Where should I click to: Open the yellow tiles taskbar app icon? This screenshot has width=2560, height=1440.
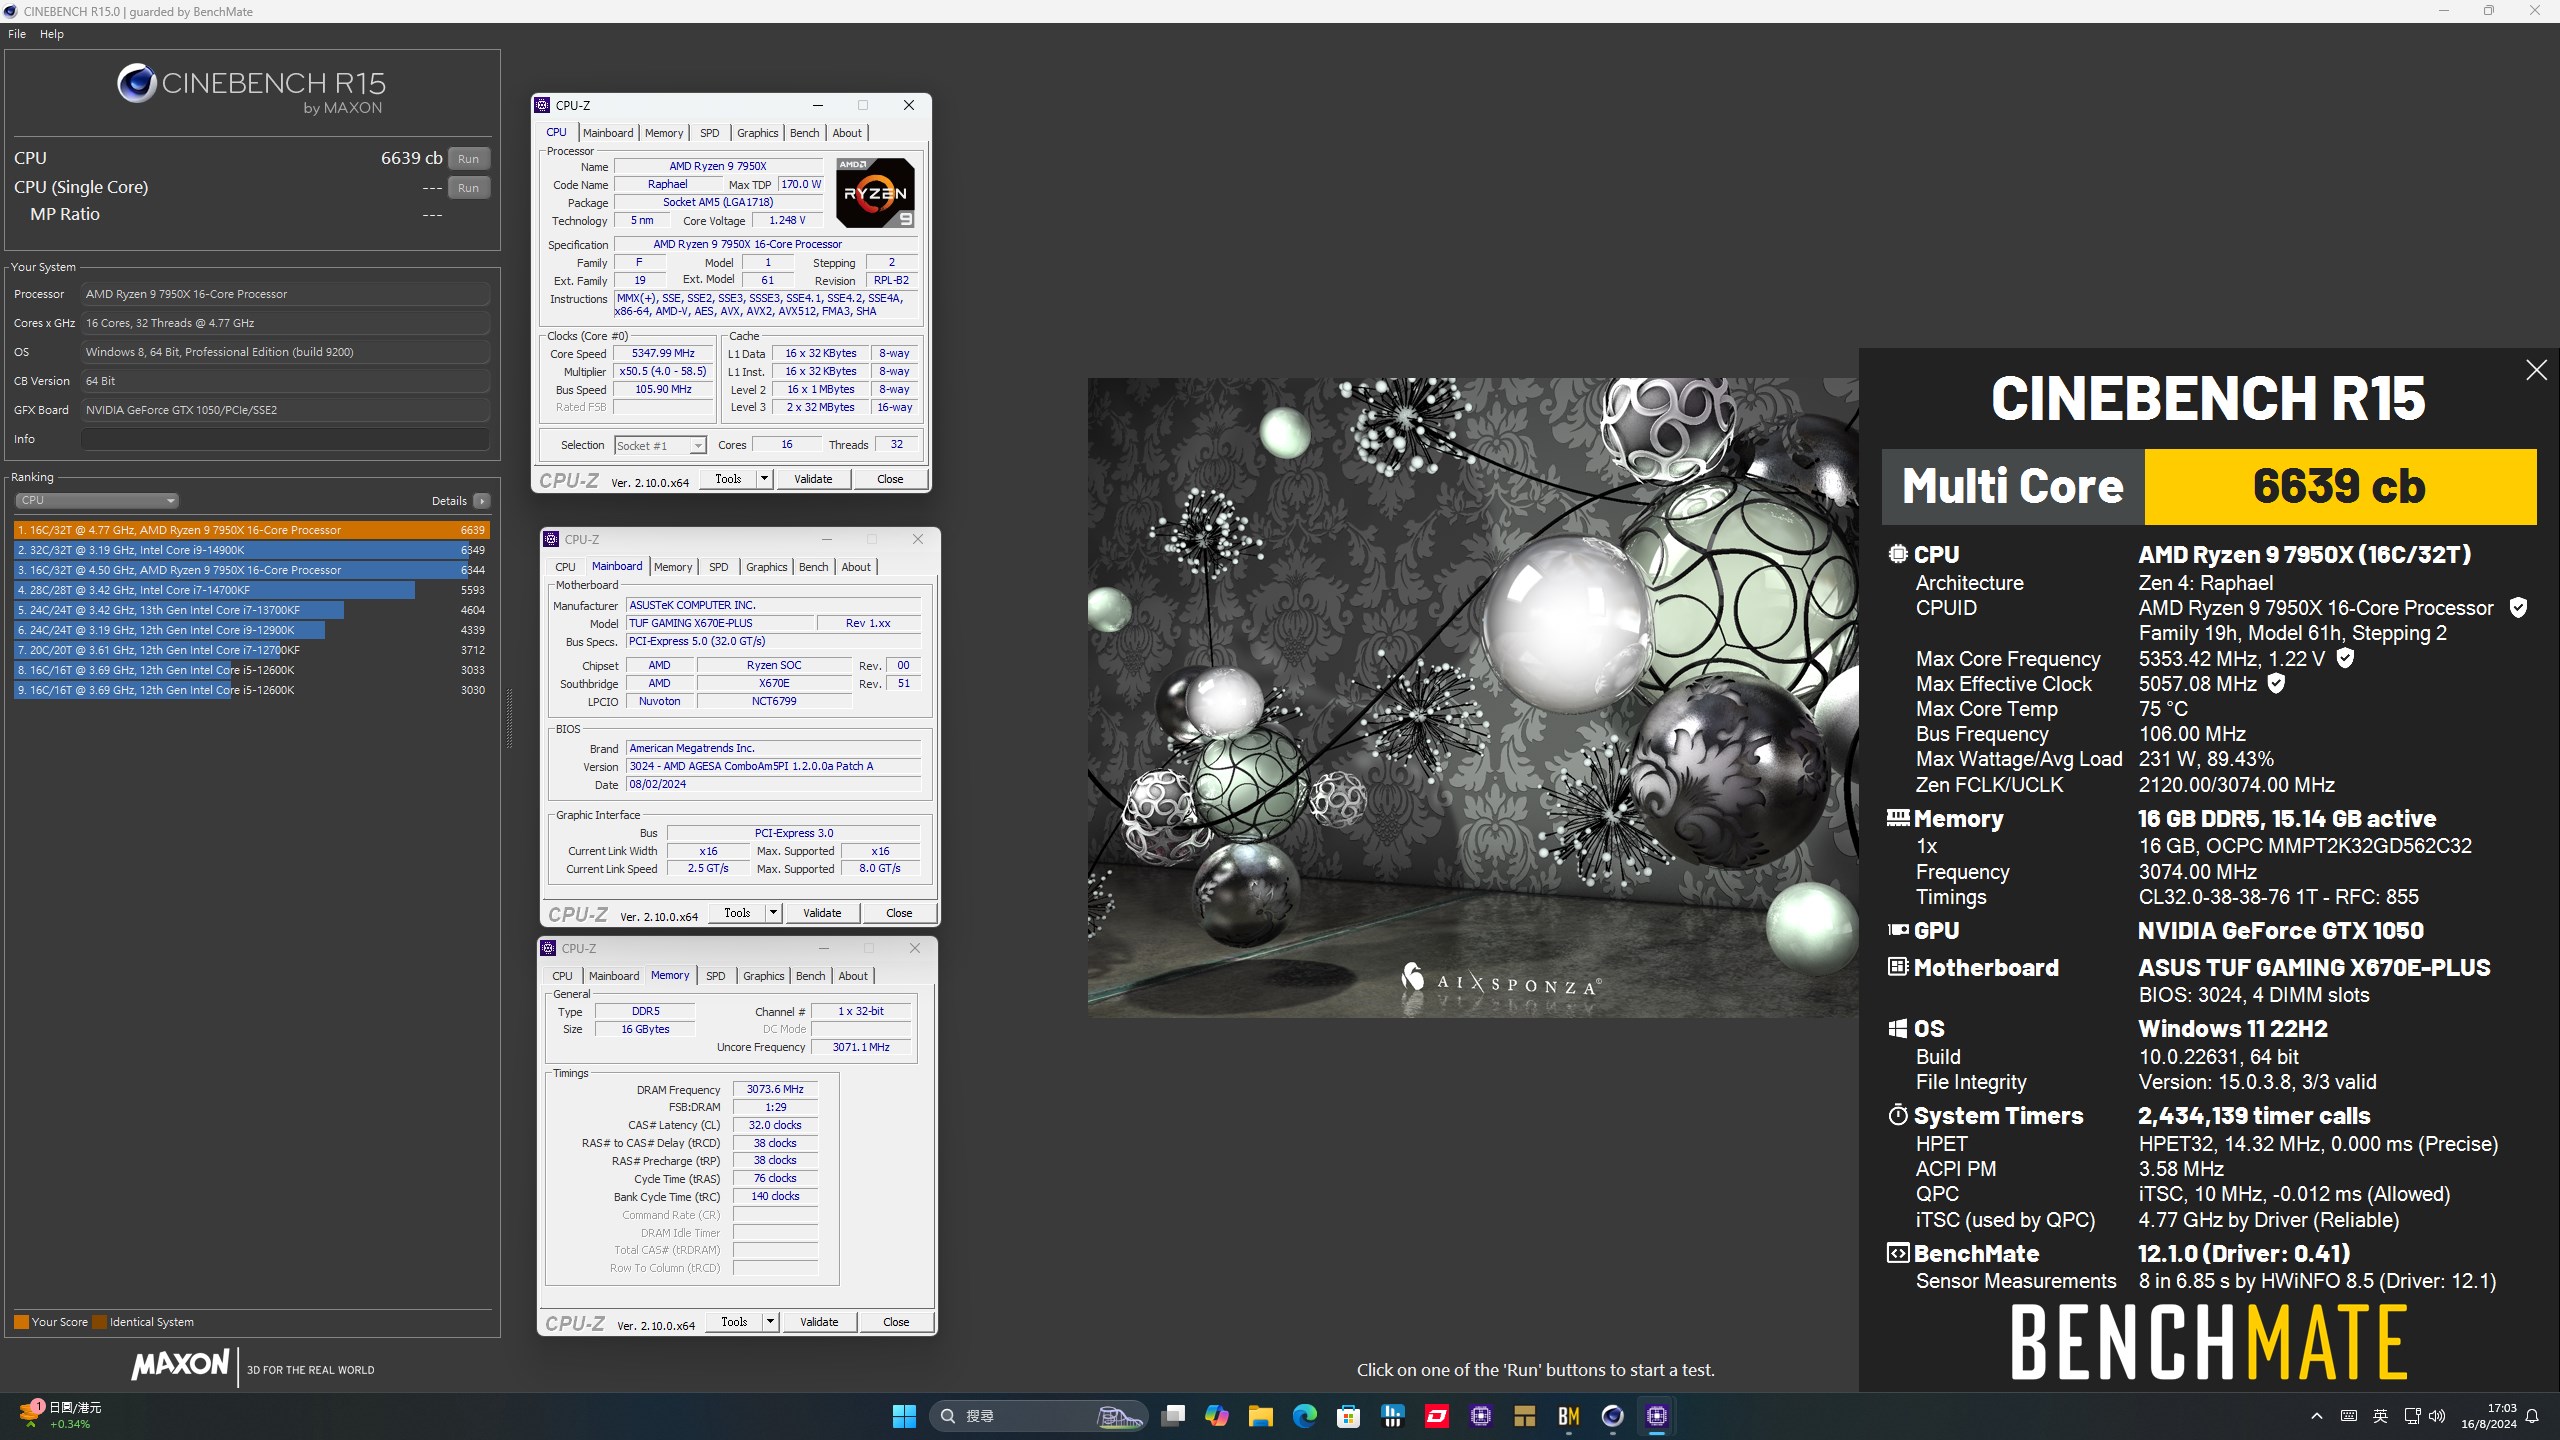tap(1524, 1416)
